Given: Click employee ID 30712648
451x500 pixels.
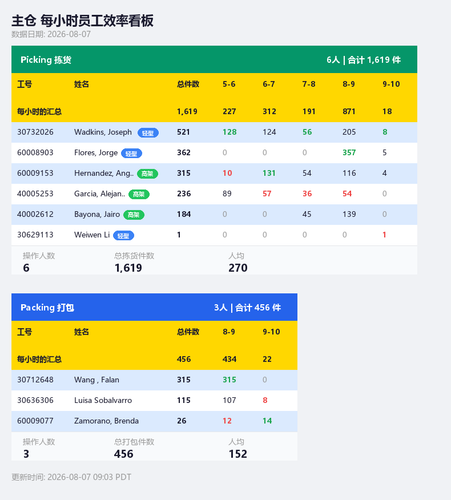Looking at the screenshot, I should [35, 380].
